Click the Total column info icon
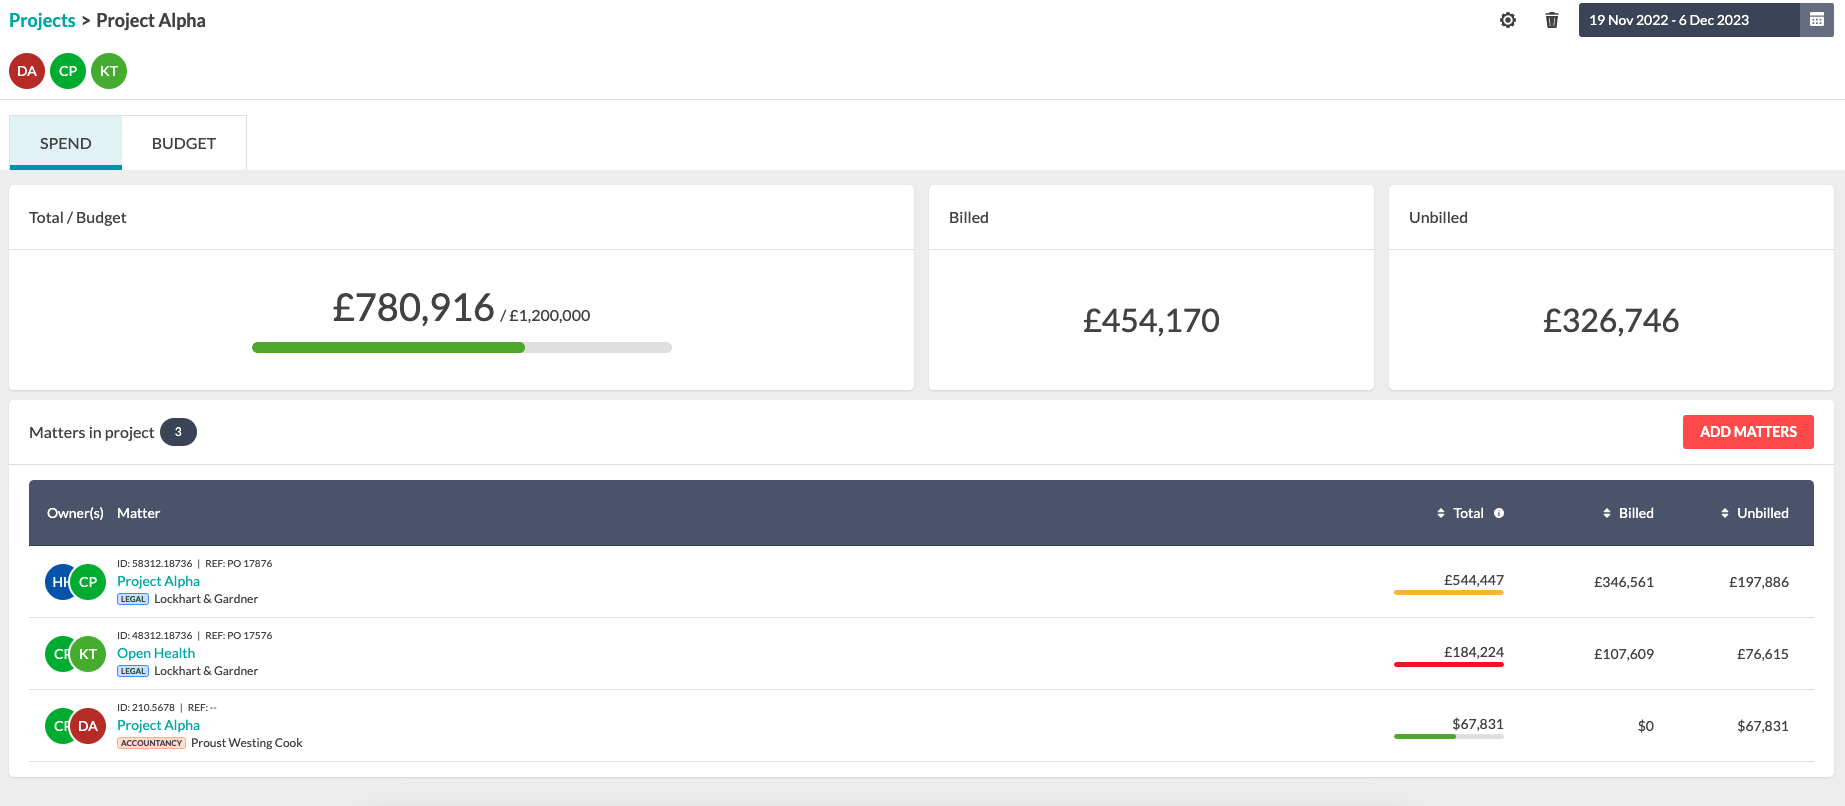 [x=1499, y=513]
